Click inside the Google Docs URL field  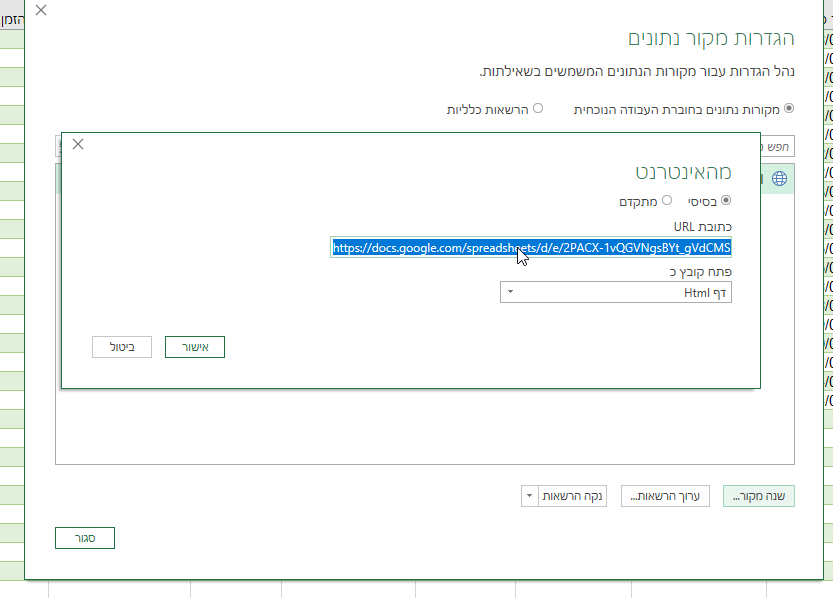tap(531, 247)
